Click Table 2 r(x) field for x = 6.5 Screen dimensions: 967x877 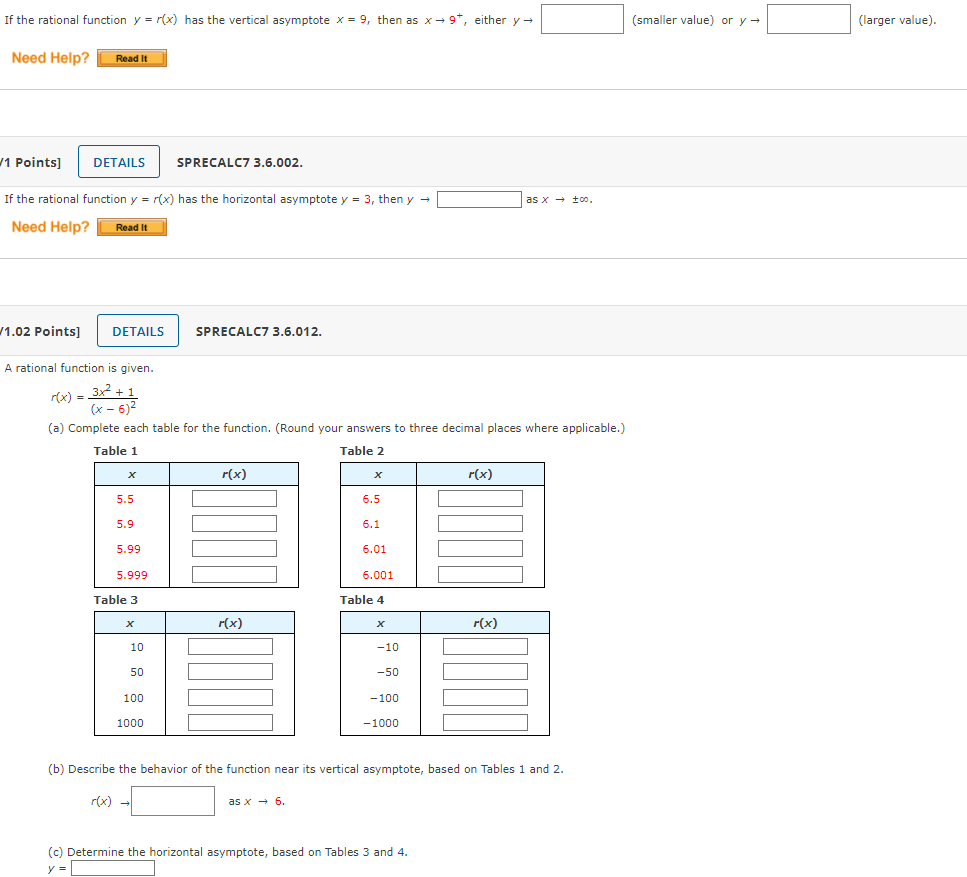click(480, 498)
